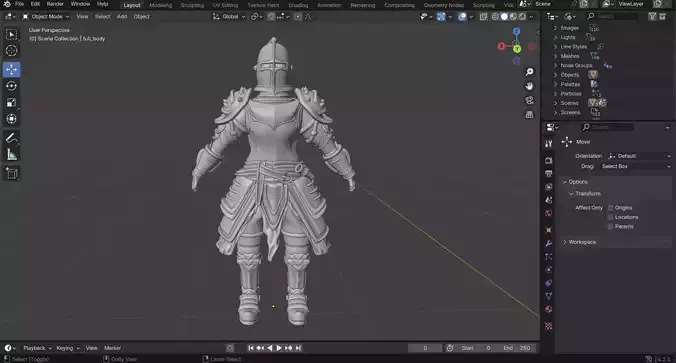Open the Object Mode dropdown

pos(46,16)
